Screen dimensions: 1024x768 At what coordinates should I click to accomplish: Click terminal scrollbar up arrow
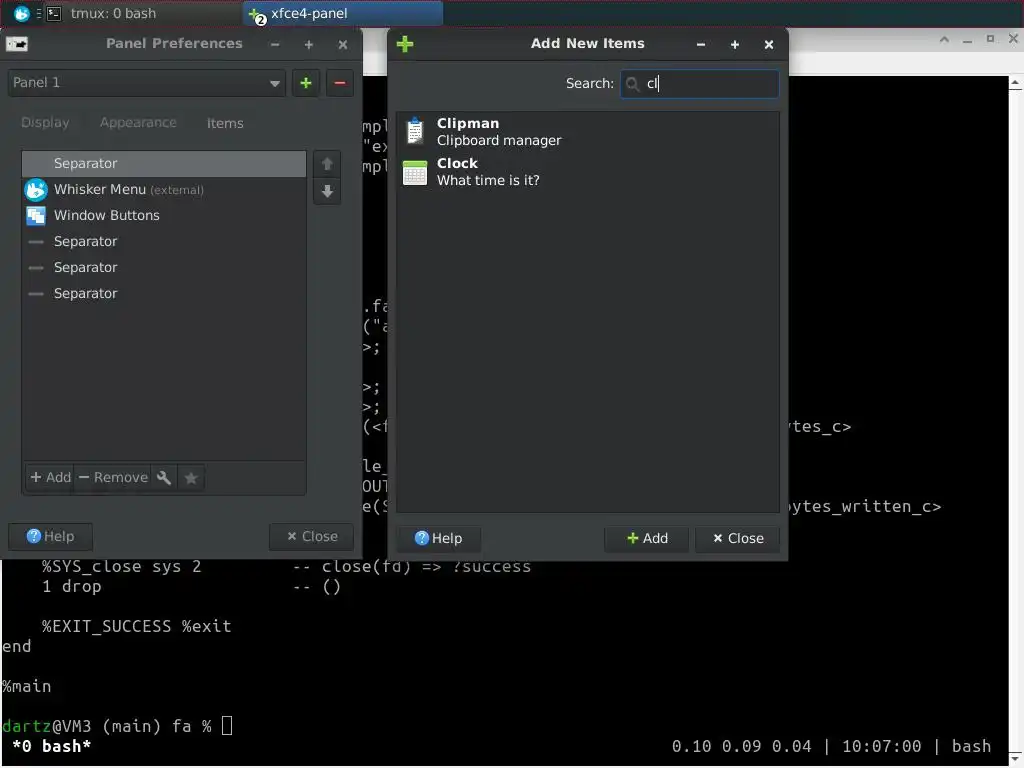1016,83
